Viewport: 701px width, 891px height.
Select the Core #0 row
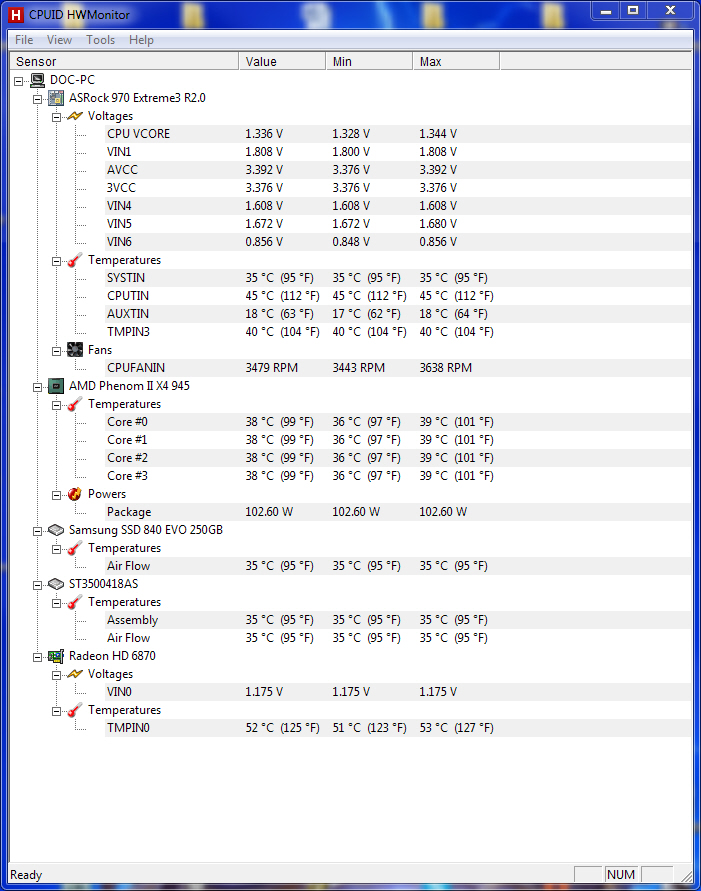pyautogui.click(x=398, y=422)
